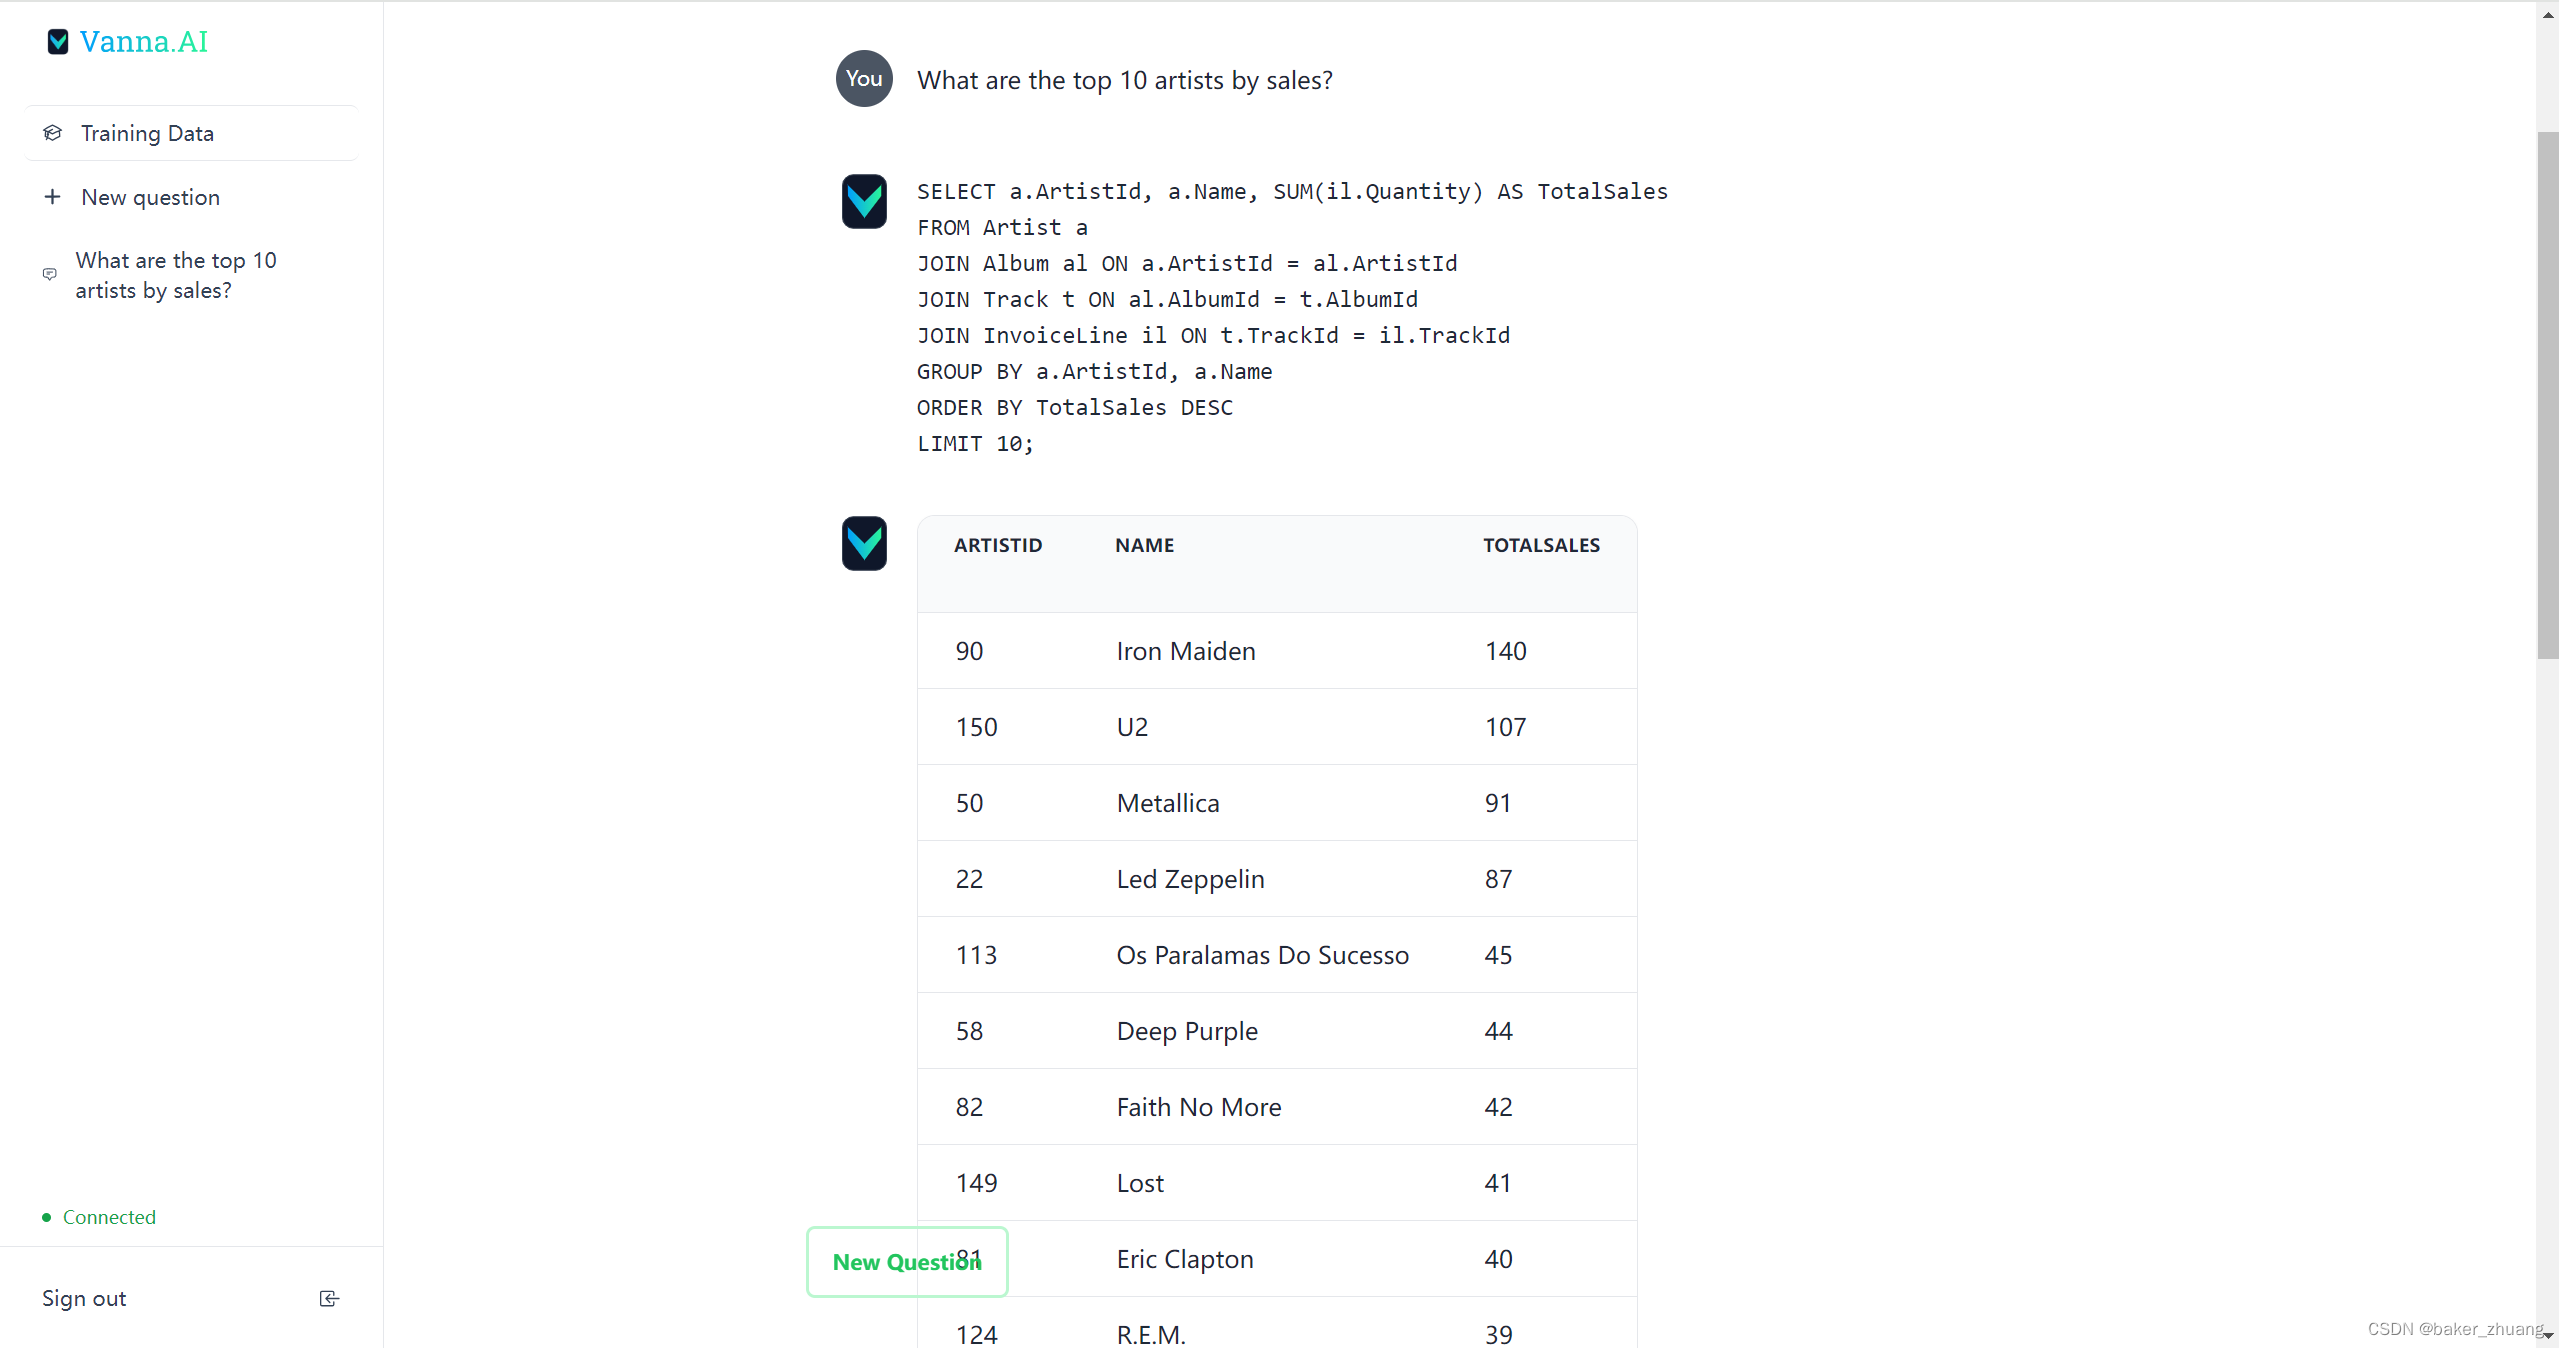Click the New Question button
The height and width of the screenshot is (1348, 2559).
click(906, 1261)
